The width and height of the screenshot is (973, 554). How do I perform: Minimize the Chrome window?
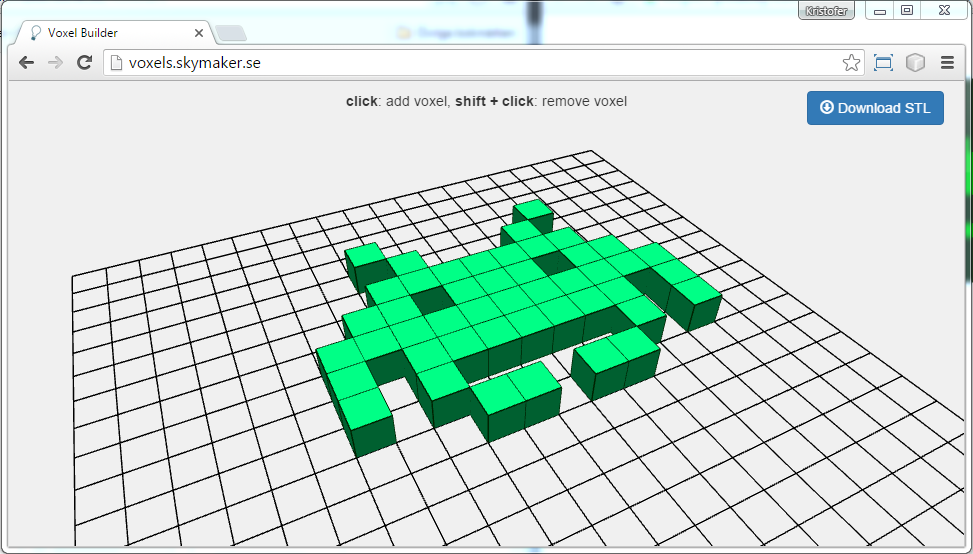[879, 11]
